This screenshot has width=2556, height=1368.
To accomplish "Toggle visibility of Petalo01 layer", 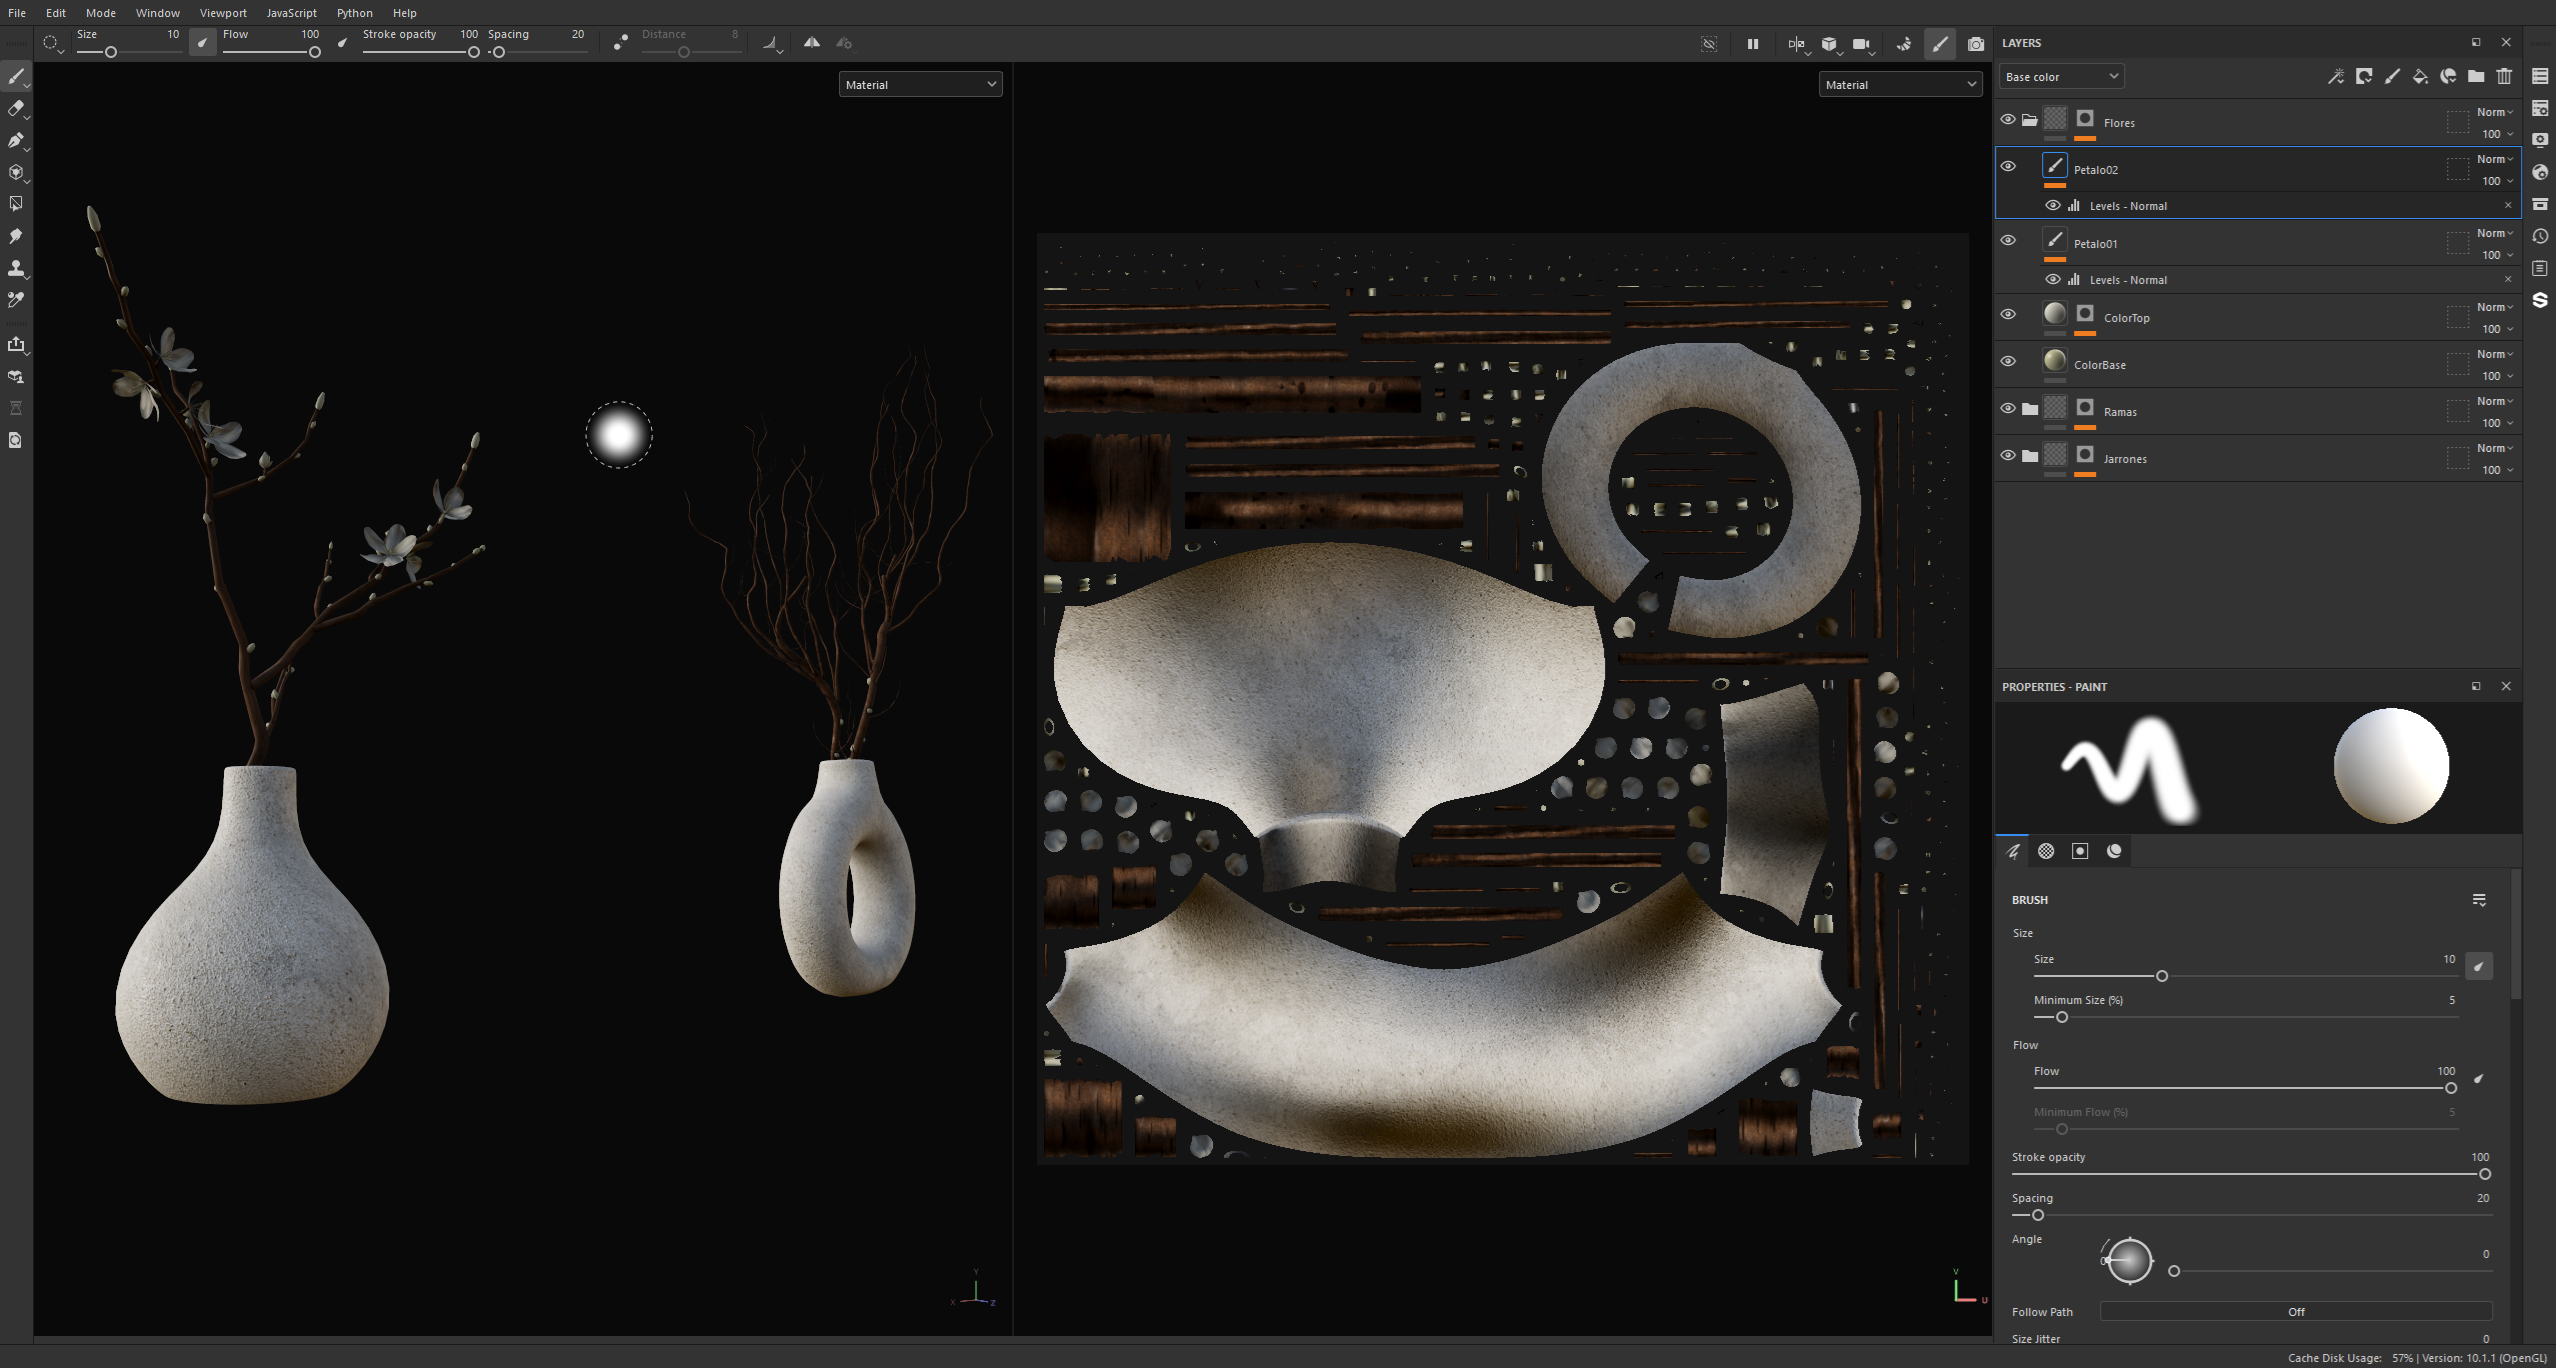I will (x=2008, y=241).
